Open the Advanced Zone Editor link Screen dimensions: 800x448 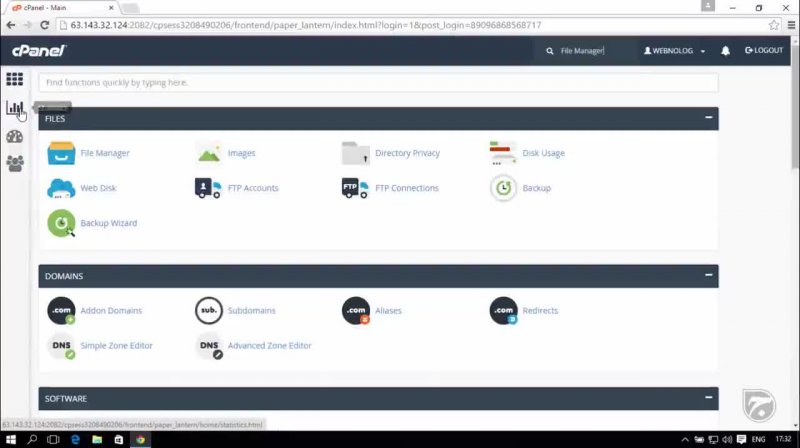[x=269, y=346]
